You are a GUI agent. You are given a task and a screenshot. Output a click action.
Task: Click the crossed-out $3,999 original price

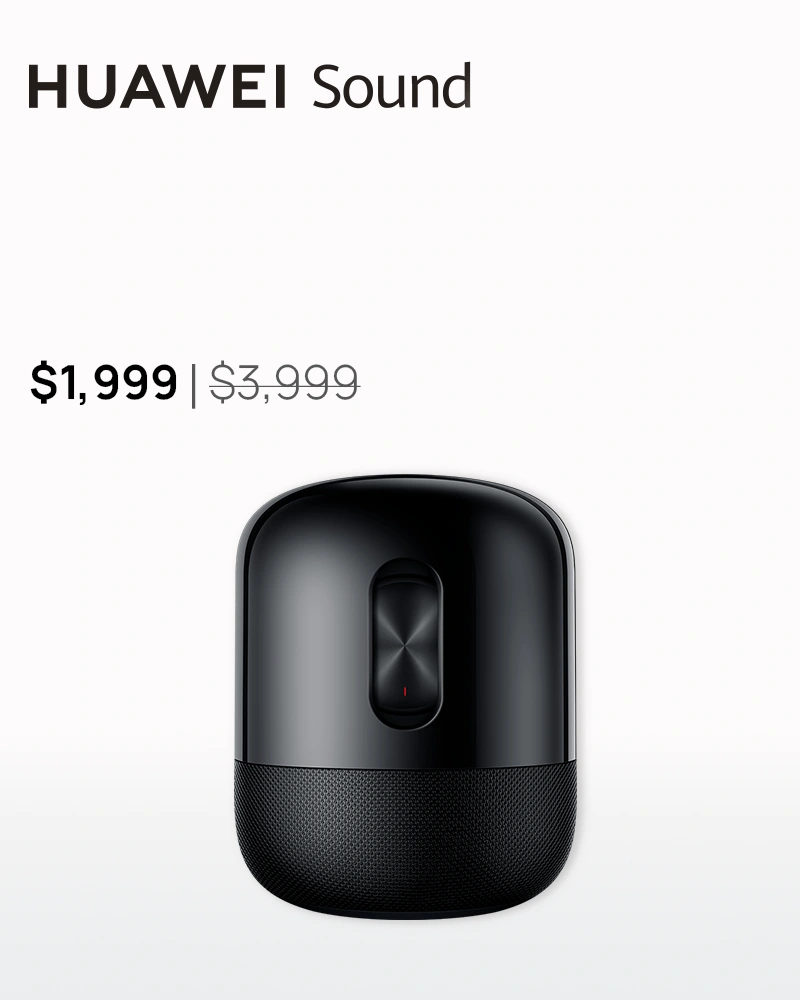click(285, 383)
